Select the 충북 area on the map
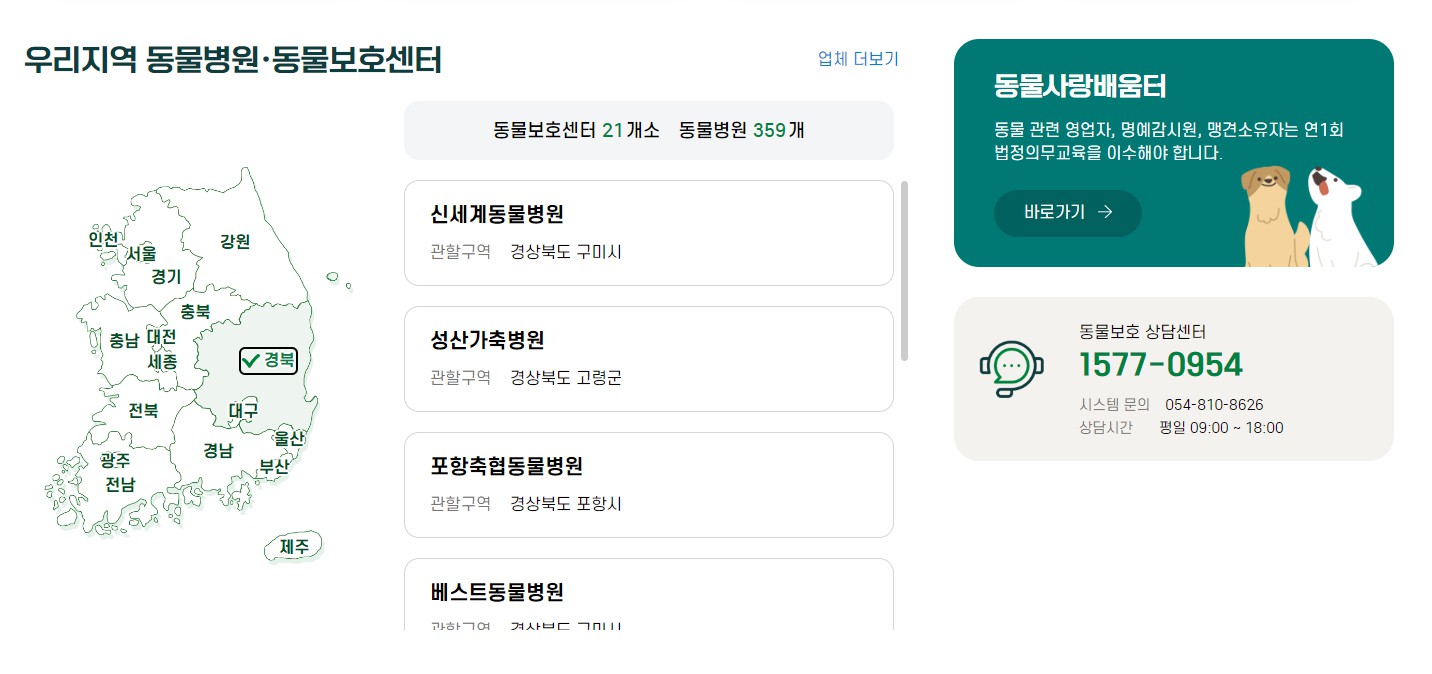The height and width of the screenshot is (674, 1432). tap(194, 310)
